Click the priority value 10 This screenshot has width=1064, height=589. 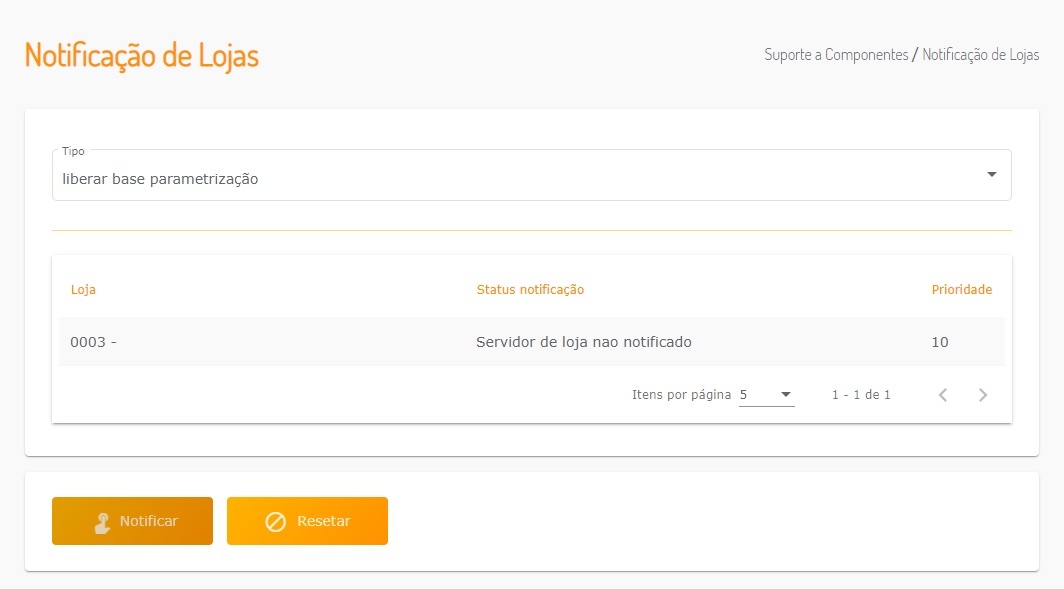tap(940, 342)
